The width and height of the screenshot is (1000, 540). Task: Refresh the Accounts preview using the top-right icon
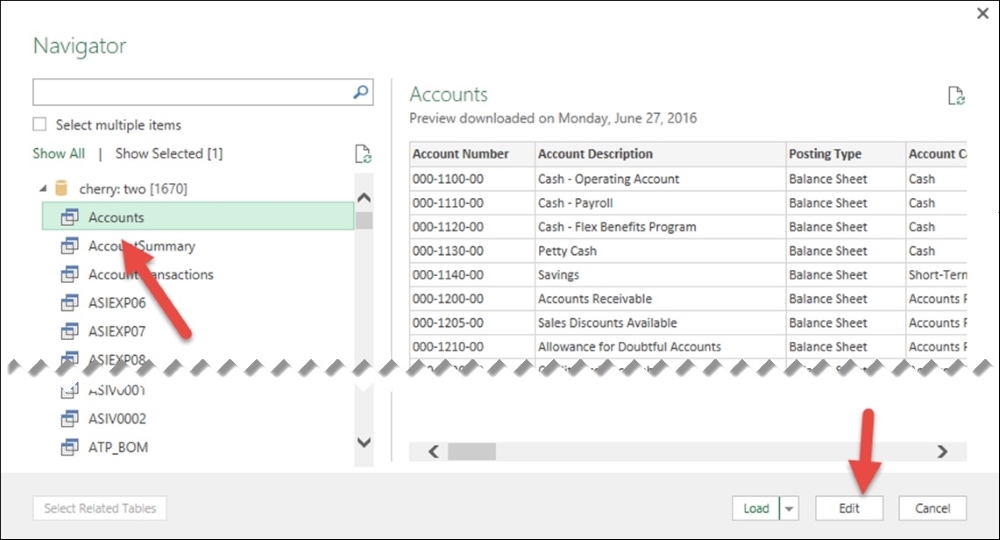click(x=956, y=96)
